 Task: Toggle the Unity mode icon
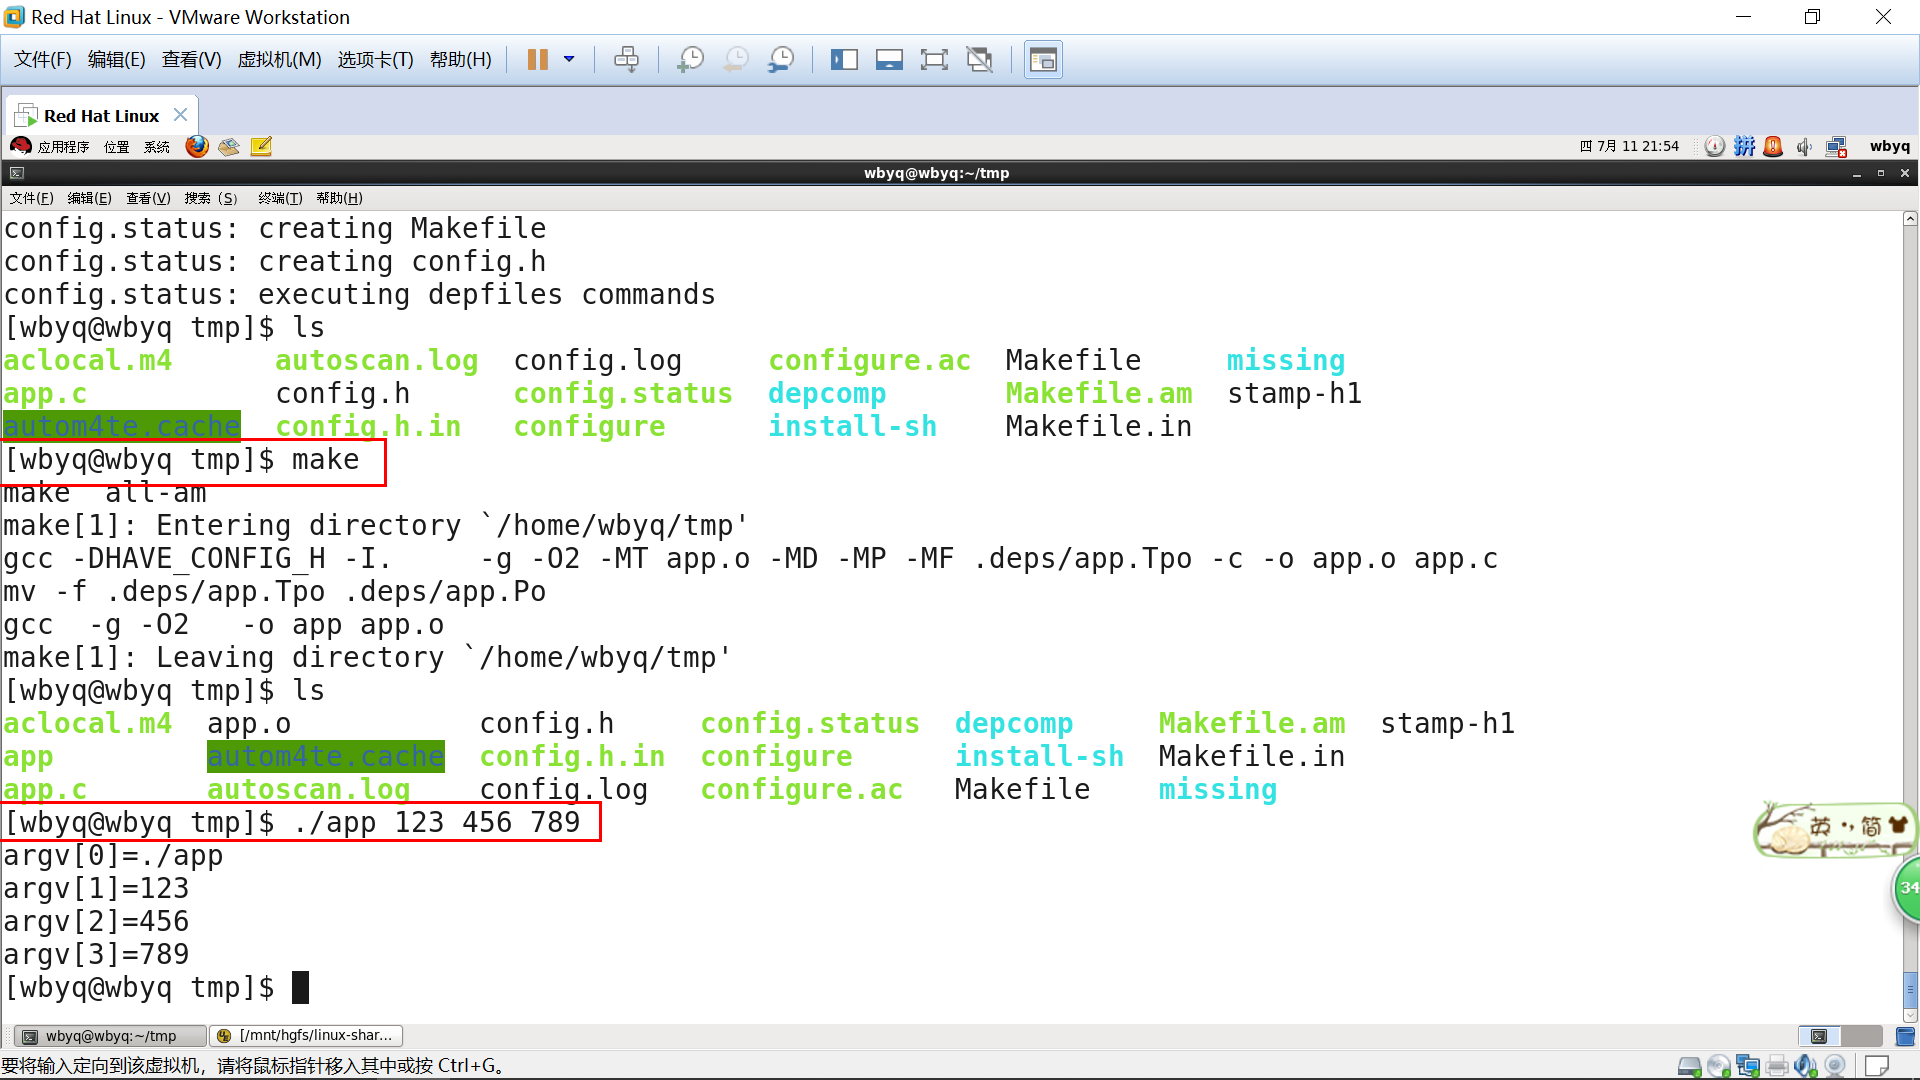click(979, 60)
